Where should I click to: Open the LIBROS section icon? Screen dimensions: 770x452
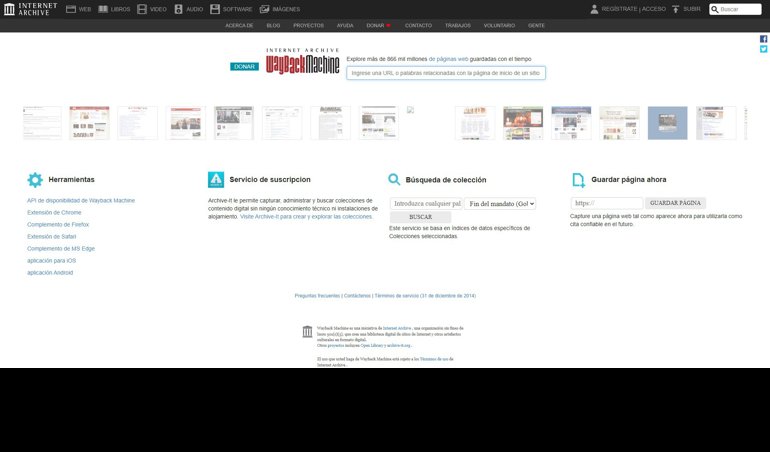click(x=103, y=9)
